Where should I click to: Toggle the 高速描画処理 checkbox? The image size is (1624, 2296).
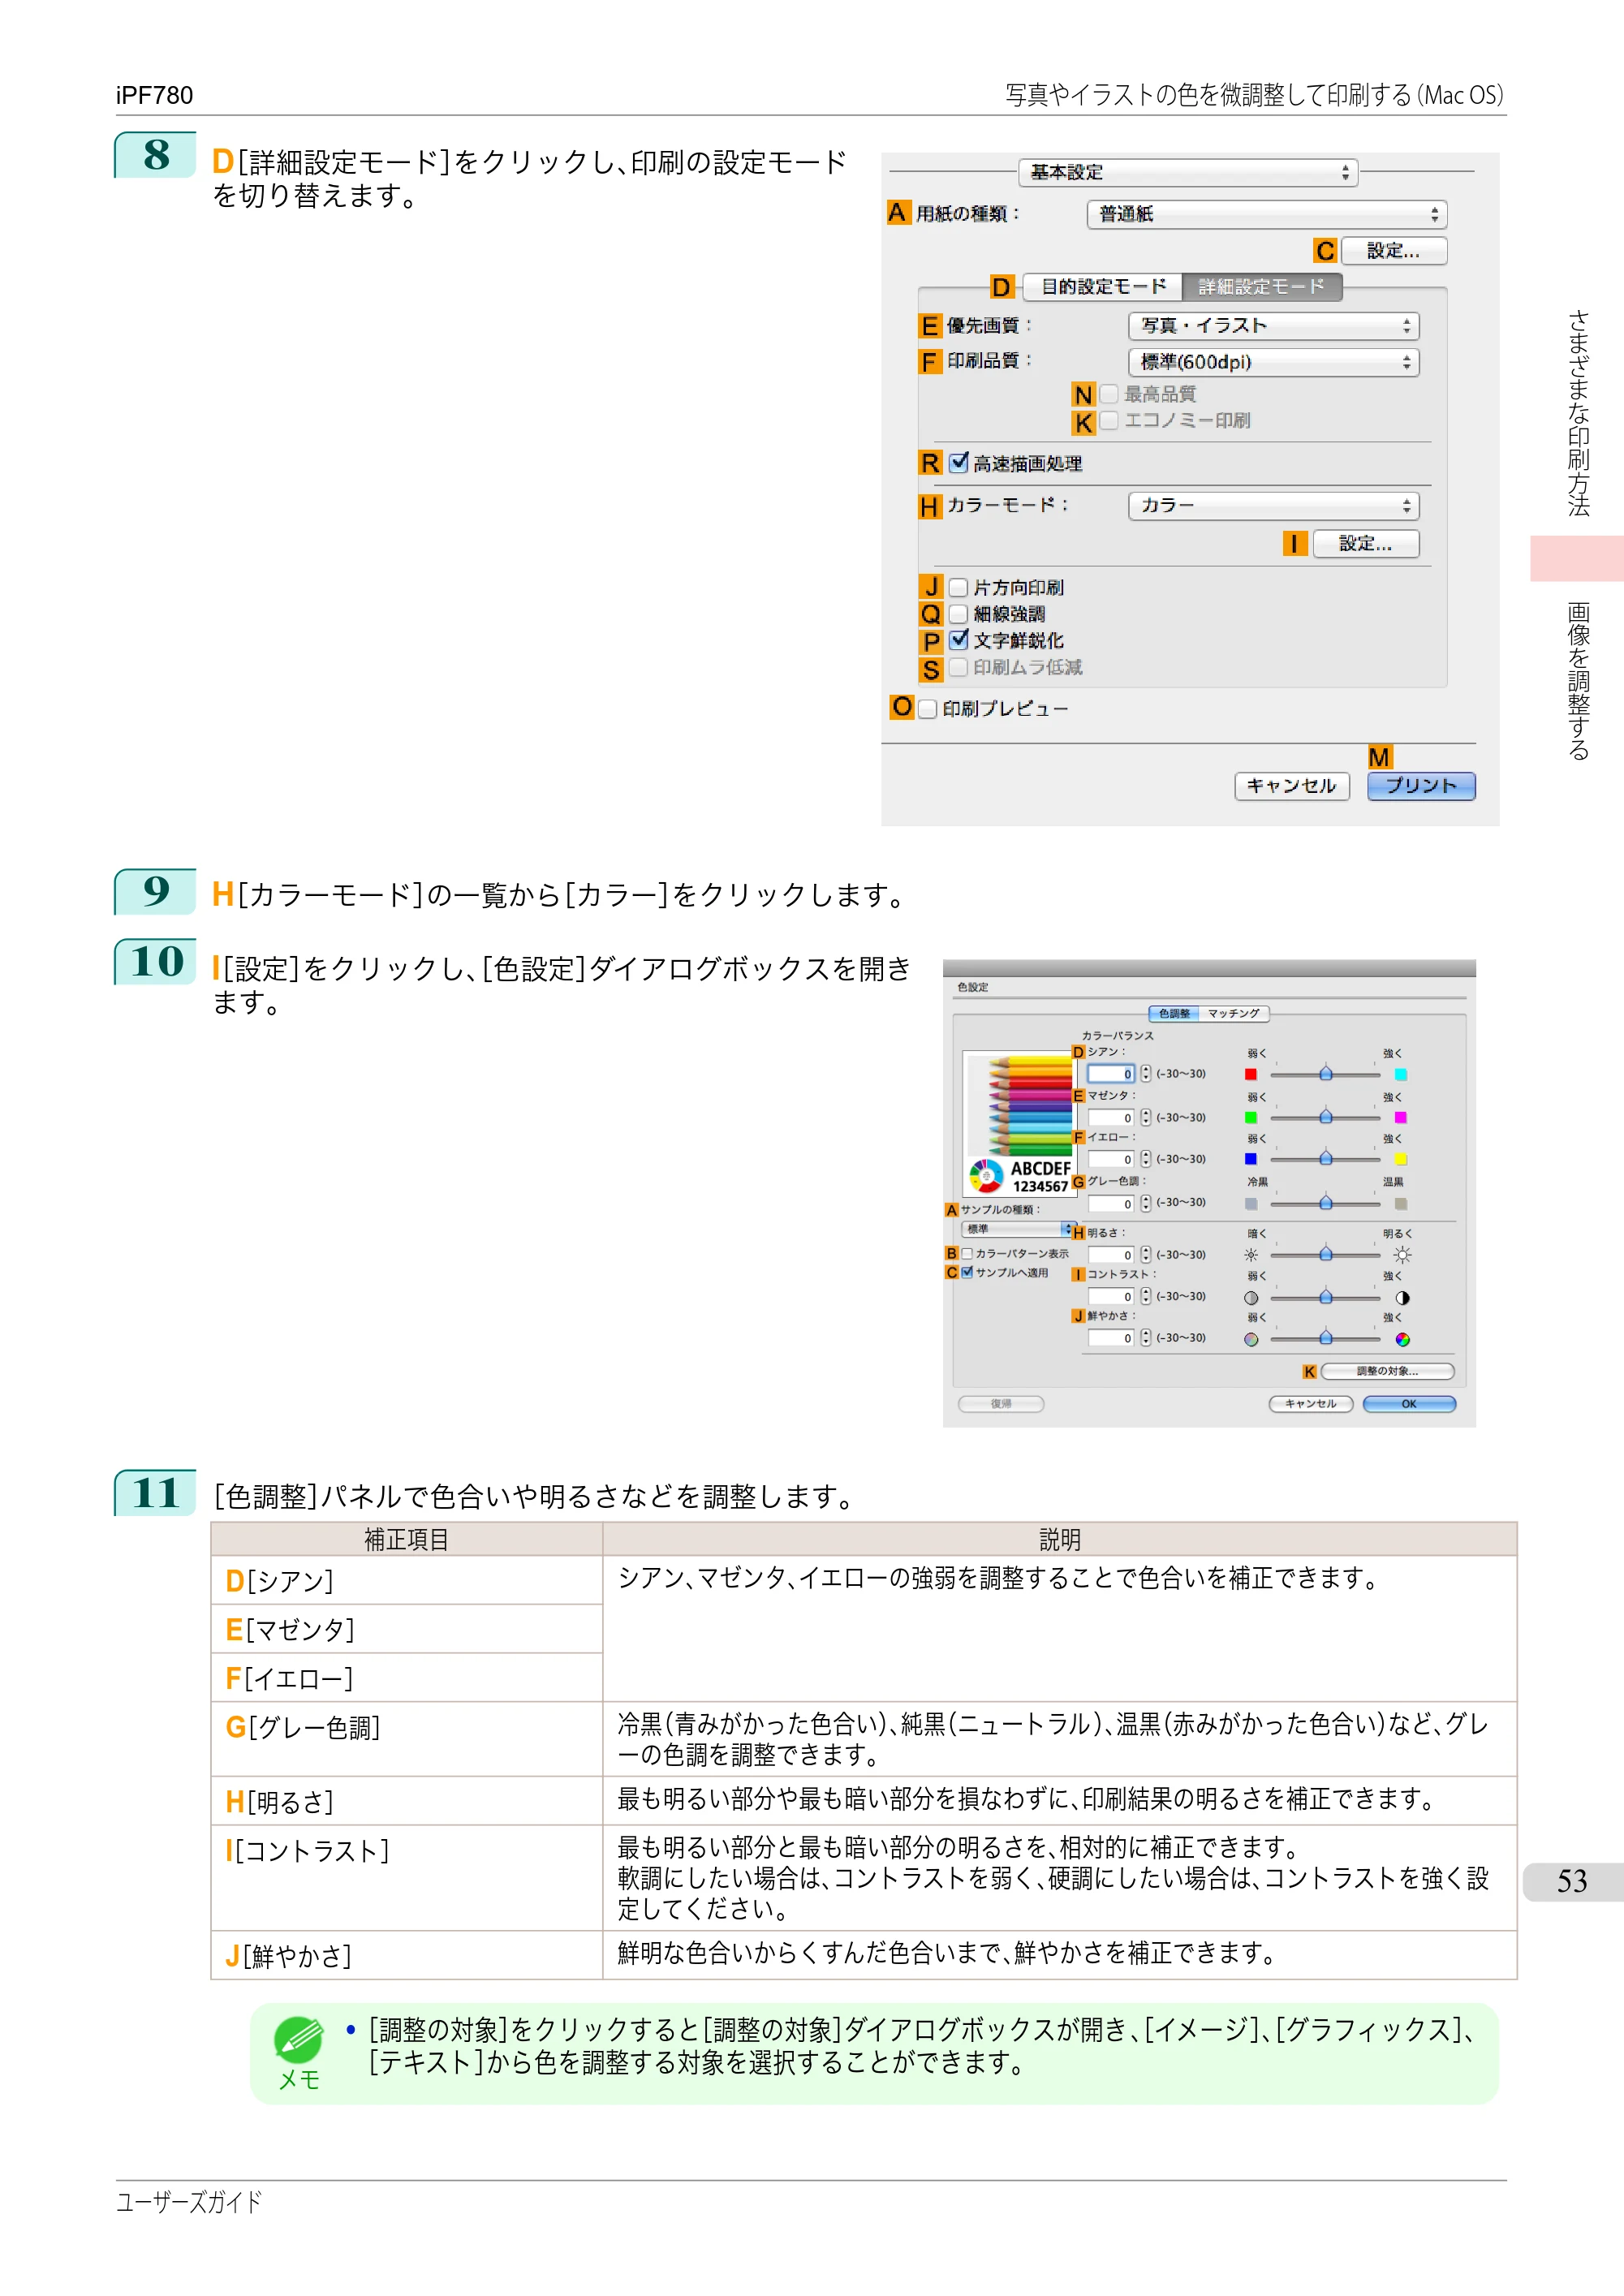pyautogui.click(x=959, y=463)
